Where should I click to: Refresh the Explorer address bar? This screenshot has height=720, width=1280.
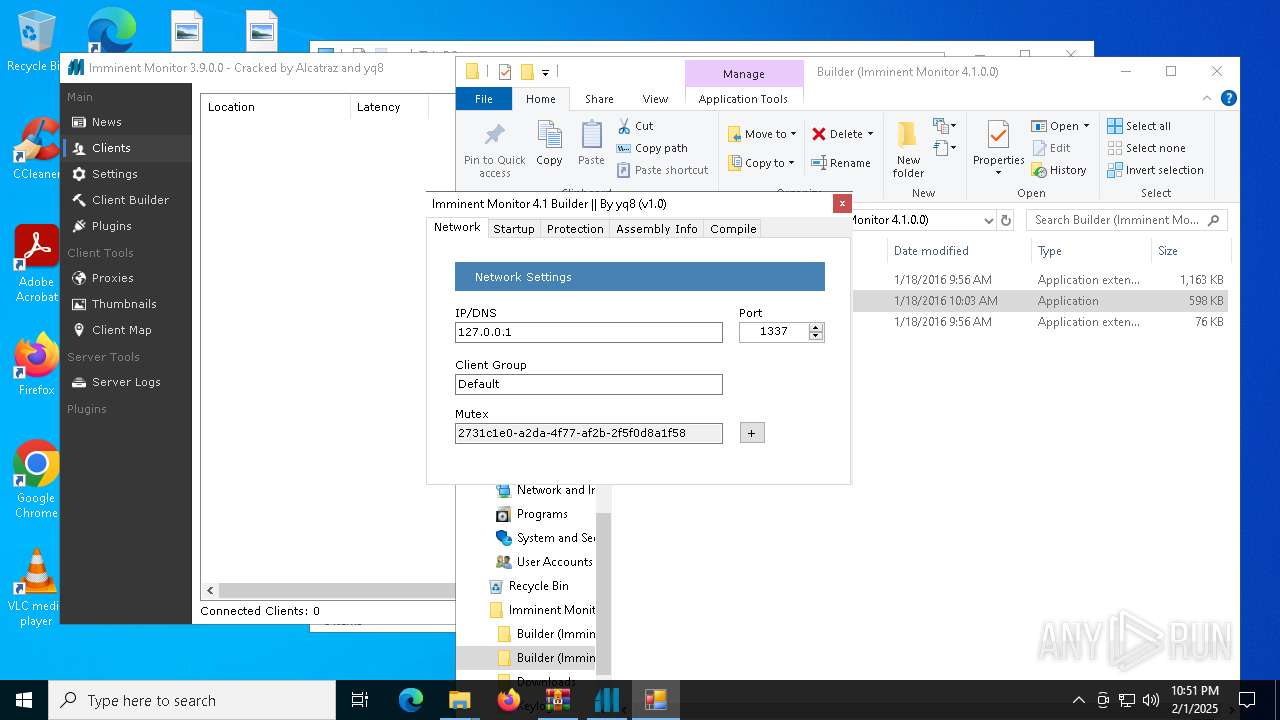1006,220
